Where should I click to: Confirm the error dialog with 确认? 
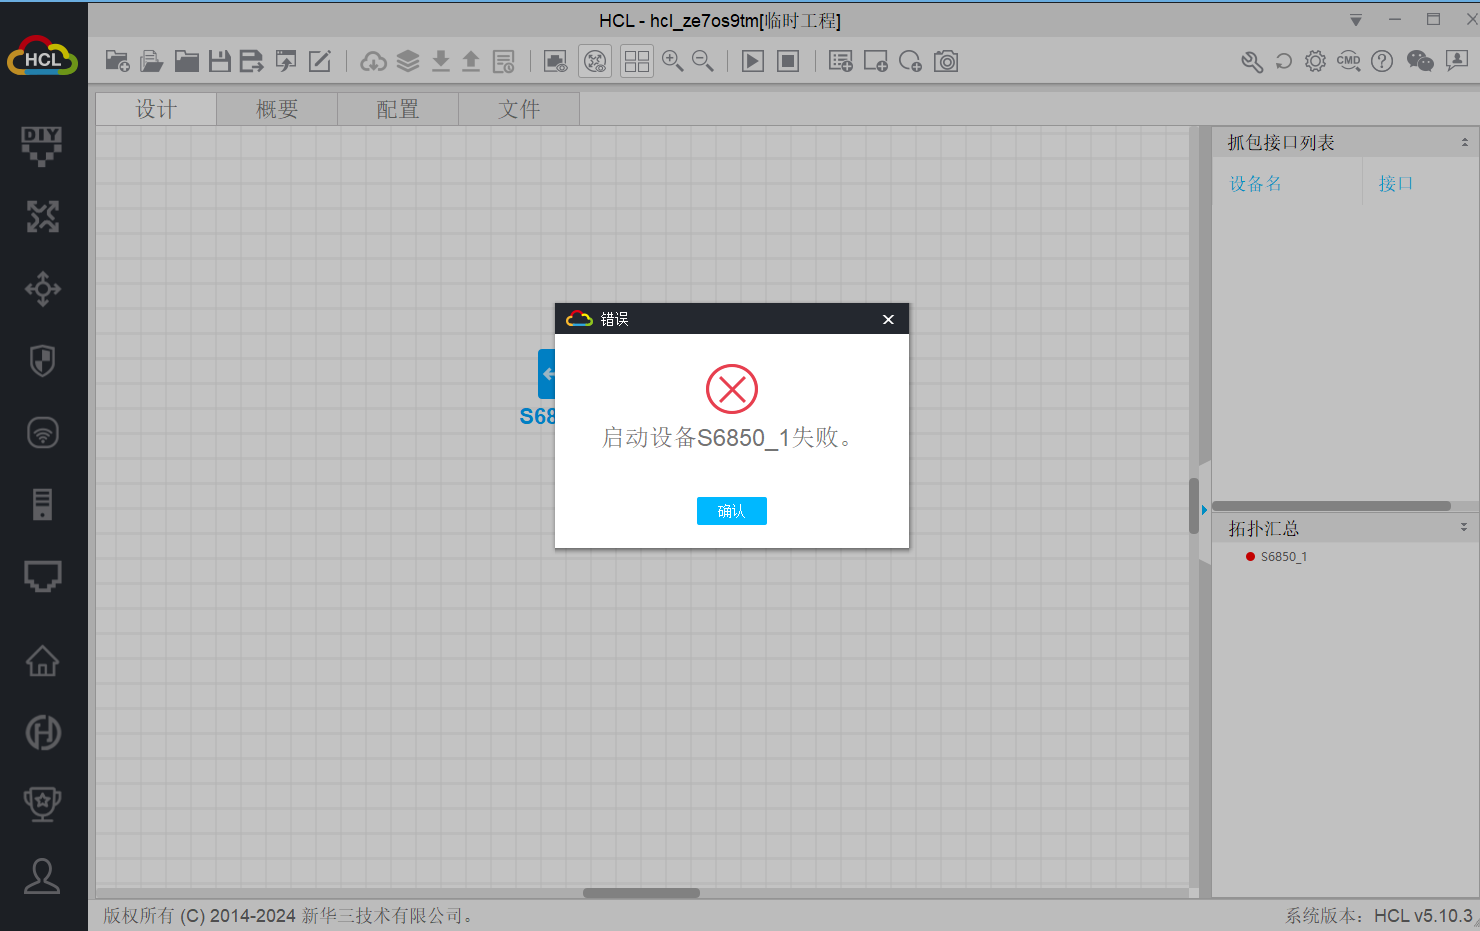731,511
